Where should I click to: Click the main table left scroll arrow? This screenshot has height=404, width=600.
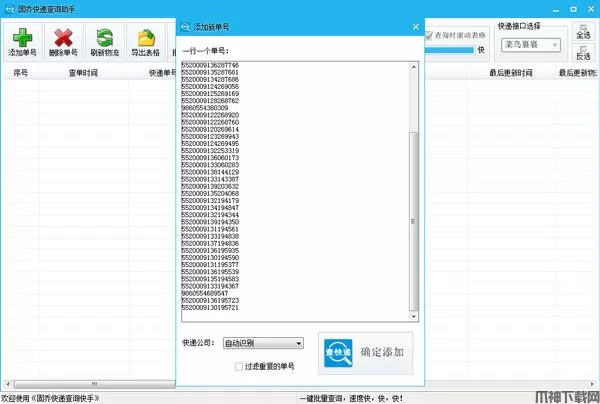click(7, 384)
